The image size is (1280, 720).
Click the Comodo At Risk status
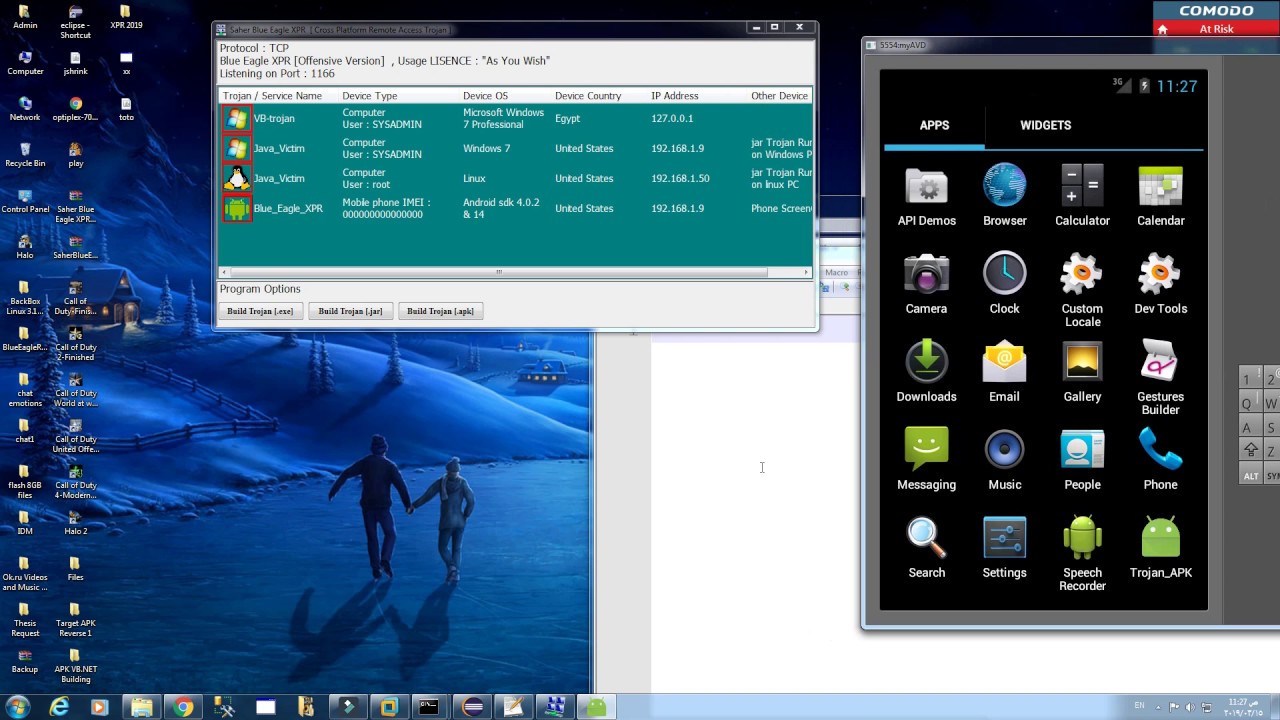tap(1216, 29)
